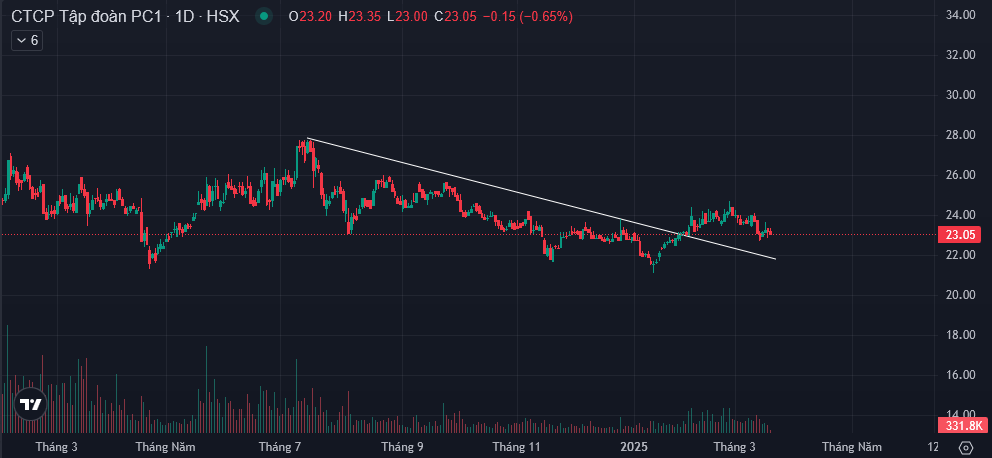Open the TradingView logo
Screen dimensions: 992x458
tap(30, 404)
